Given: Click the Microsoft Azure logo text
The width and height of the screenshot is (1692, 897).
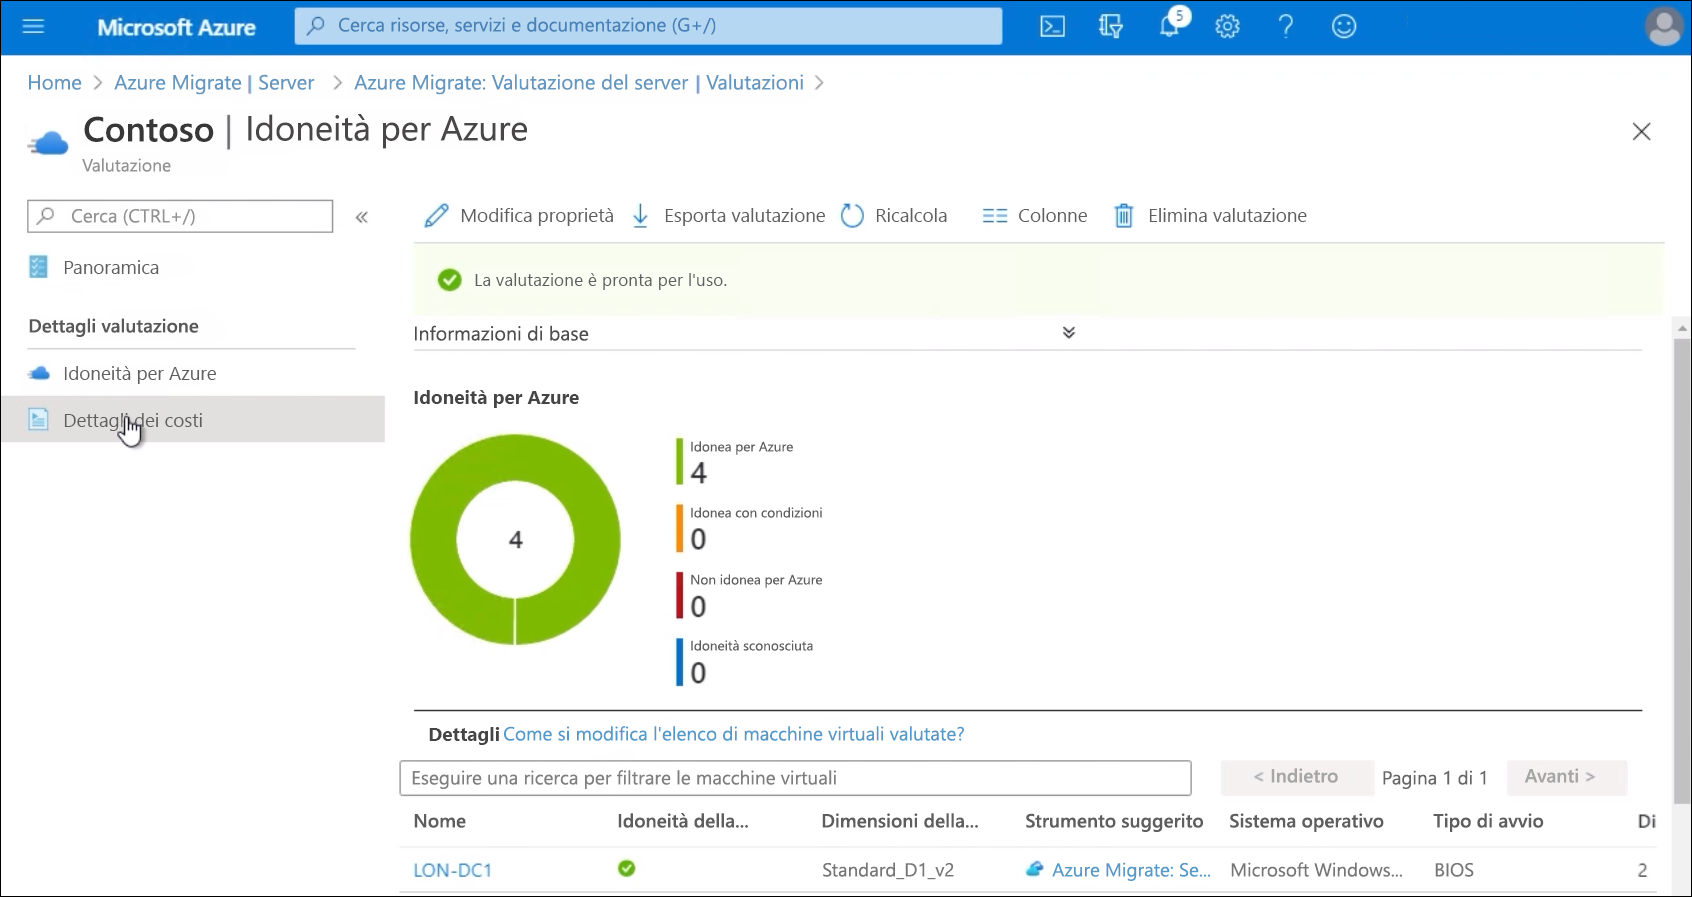Looking at the screenshot, I should coord(176,27).
